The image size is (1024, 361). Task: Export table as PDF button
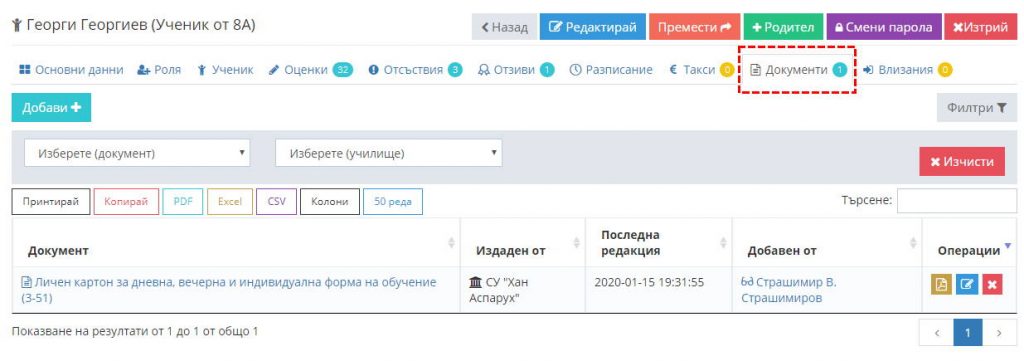click(x=183, y=202)
